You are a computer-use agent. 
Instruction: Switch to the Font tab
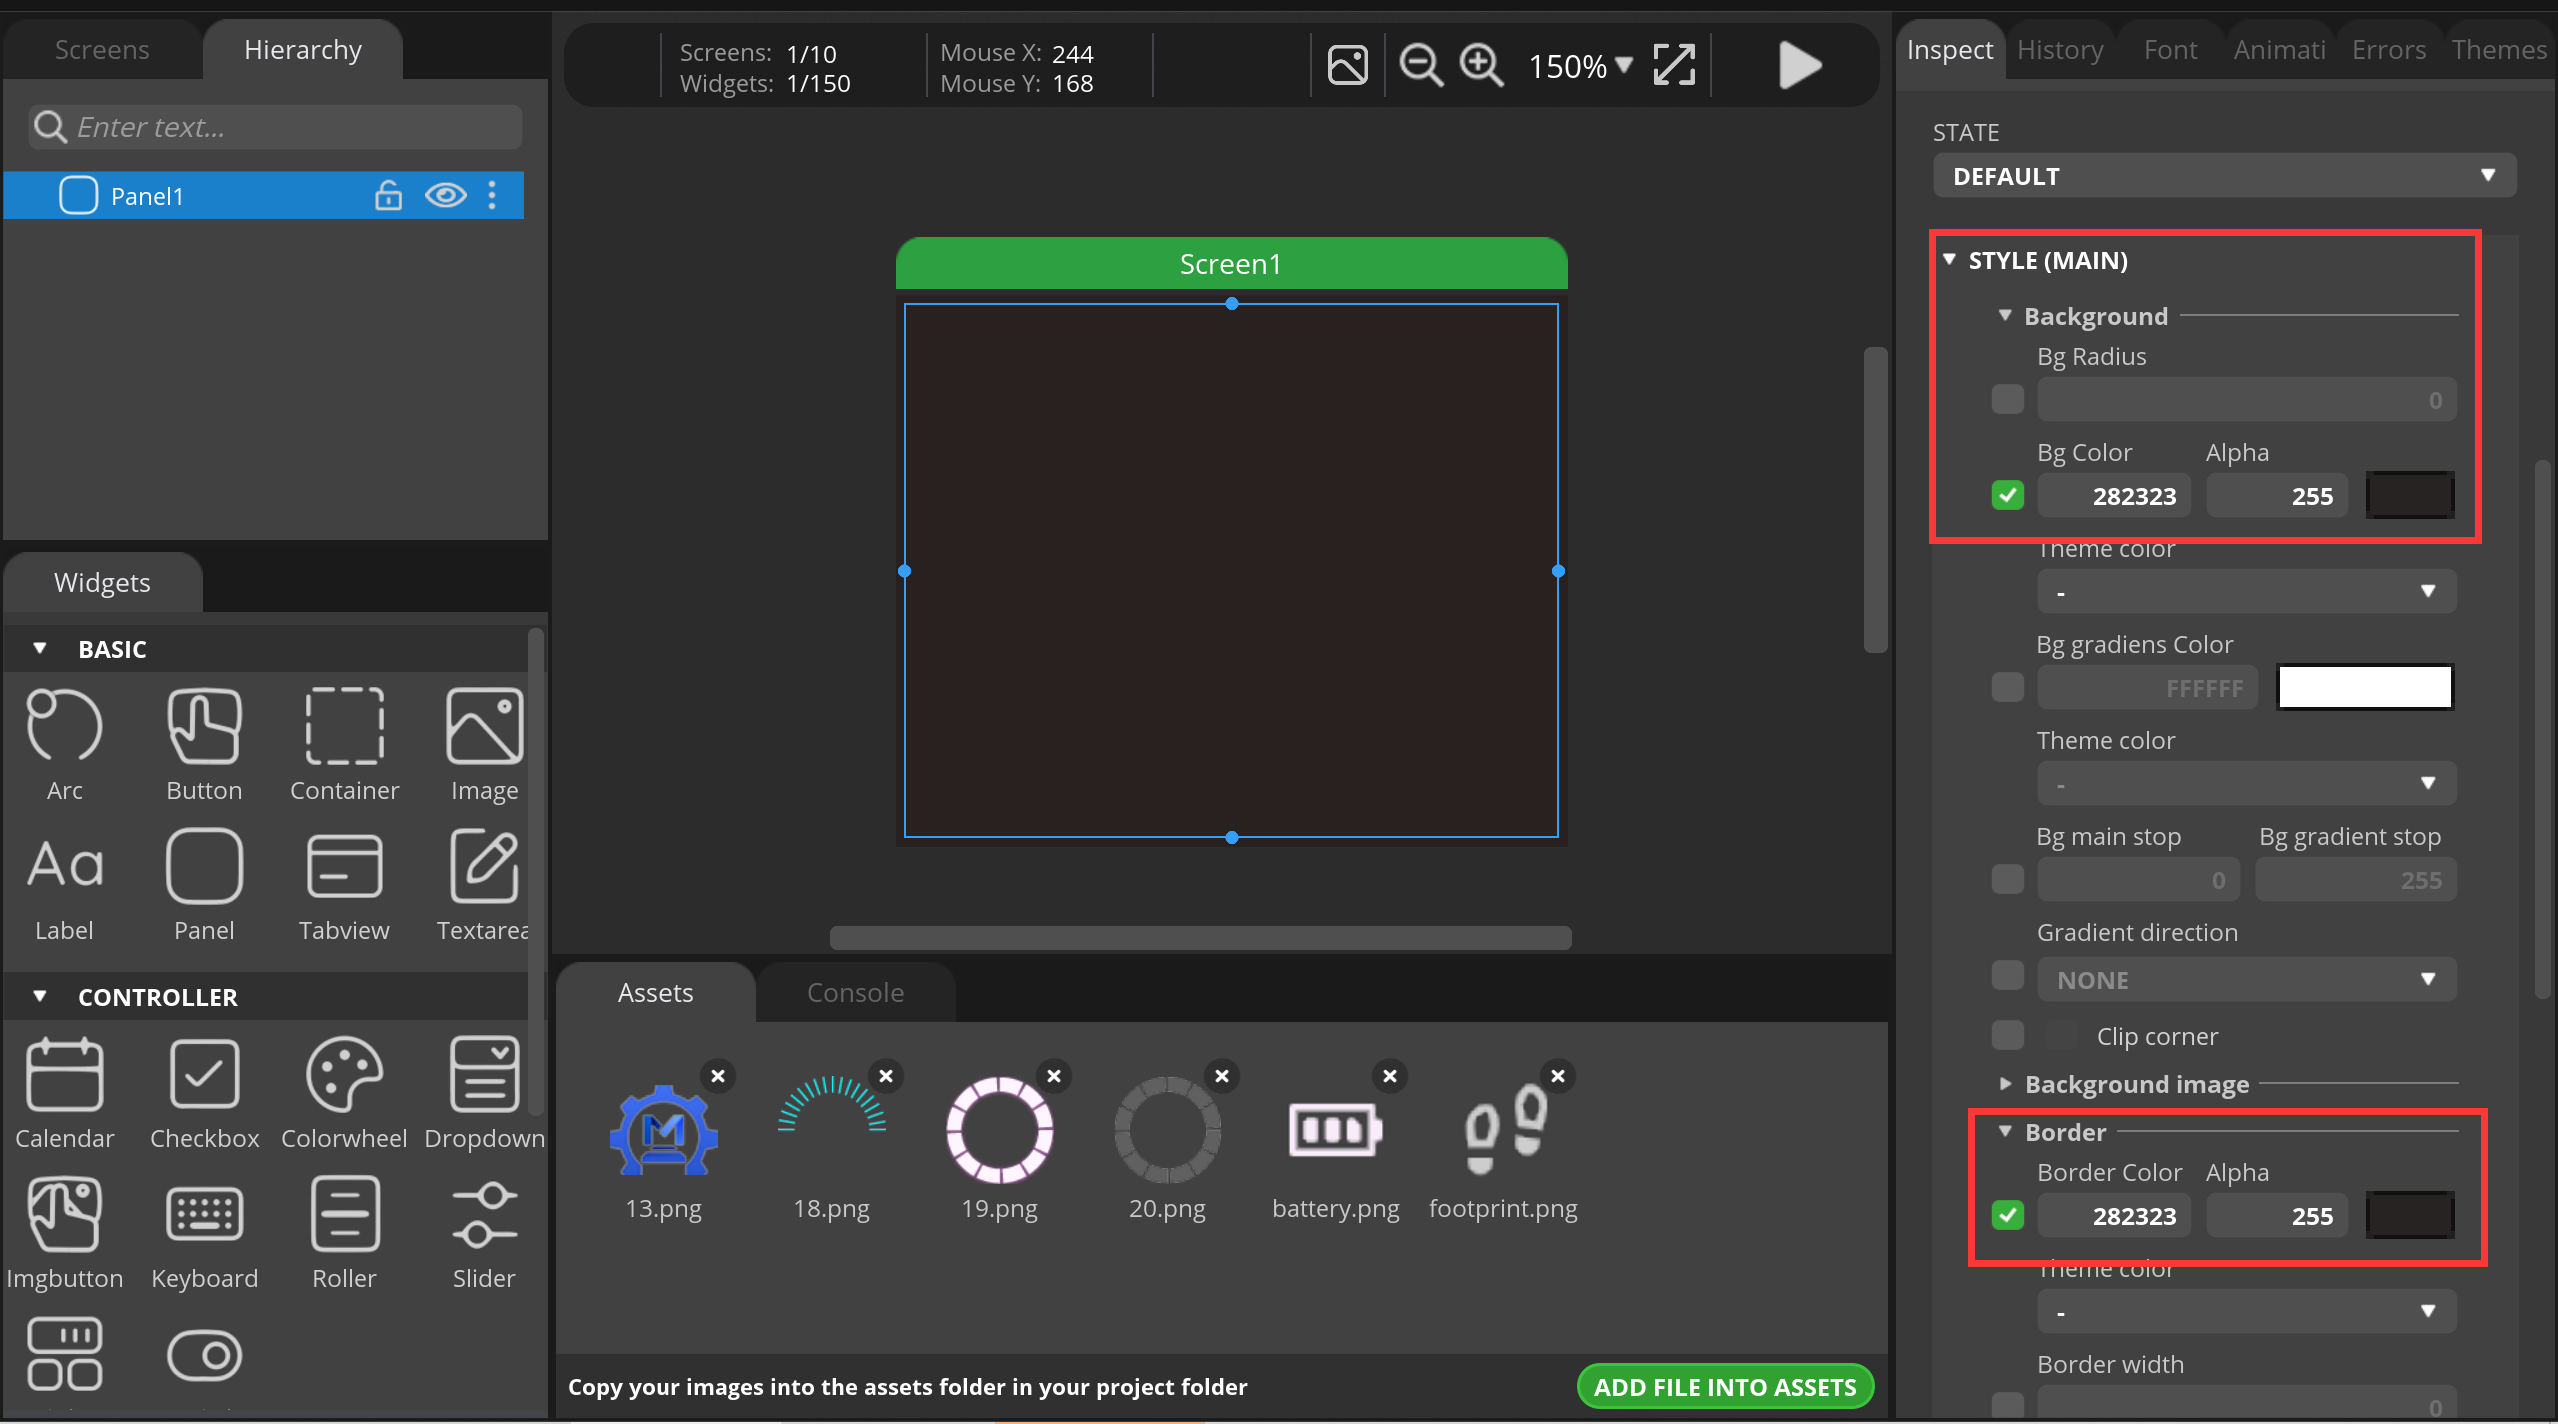[x=2170, y=49]
